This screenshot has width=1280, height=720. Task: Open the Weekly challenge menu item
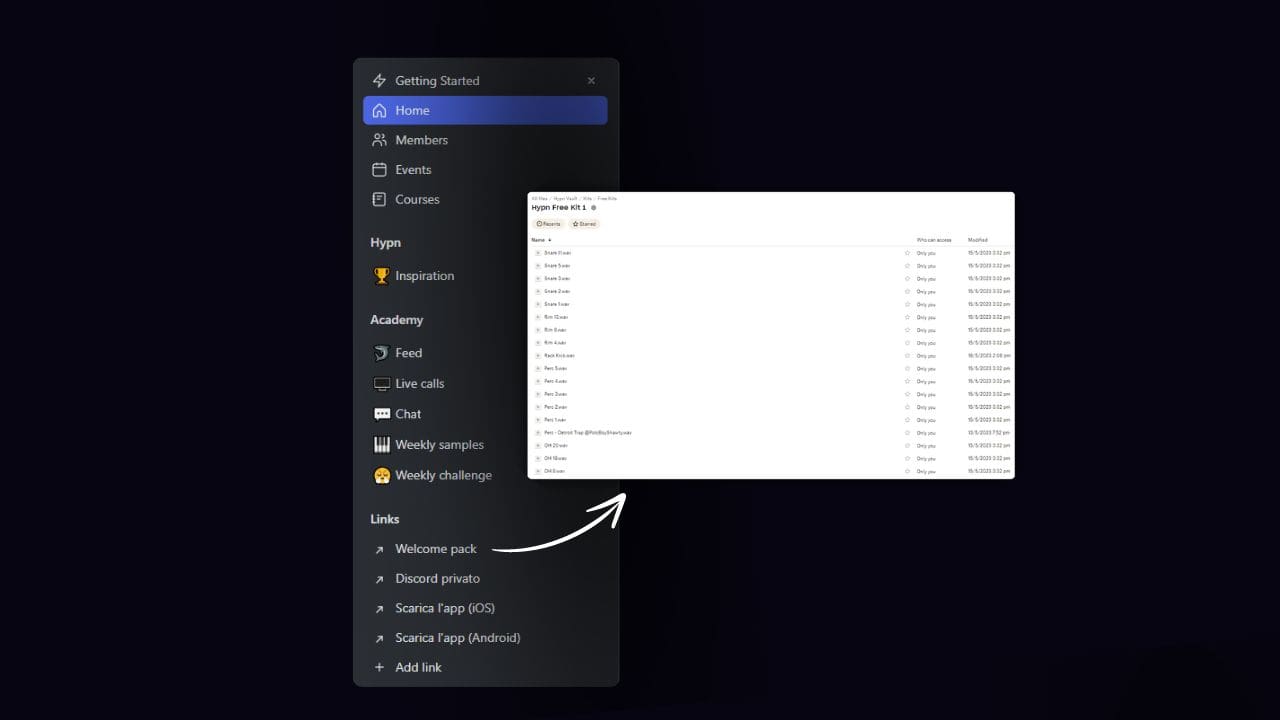click(443, 476)
